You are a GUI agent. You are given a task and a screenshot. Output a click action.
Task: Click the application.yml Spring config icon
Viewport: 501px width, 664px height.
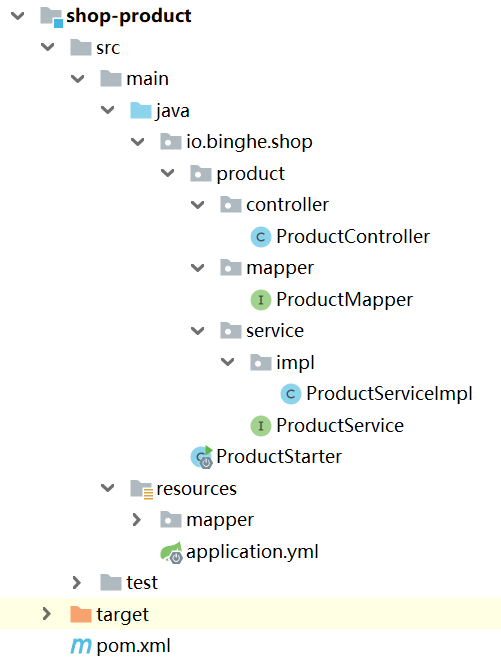[x=172, y=553]
